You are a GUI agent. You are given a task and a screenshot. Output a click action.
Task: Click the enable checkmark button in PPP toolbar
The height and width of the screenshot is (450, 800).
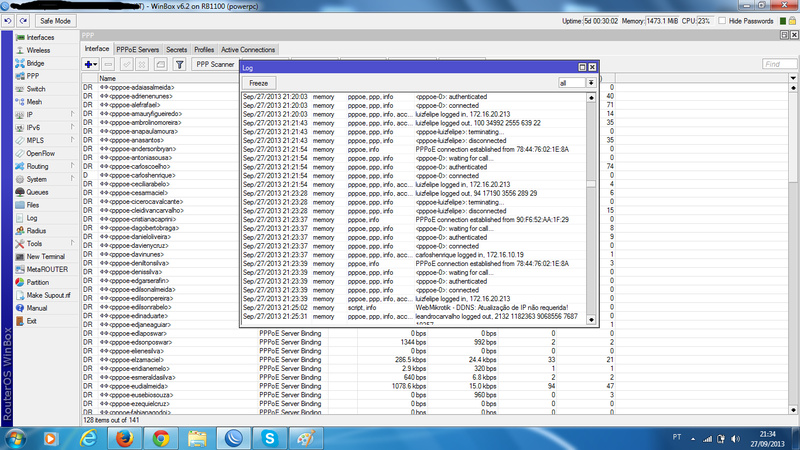pyautogui.click(x=126, y=64)
